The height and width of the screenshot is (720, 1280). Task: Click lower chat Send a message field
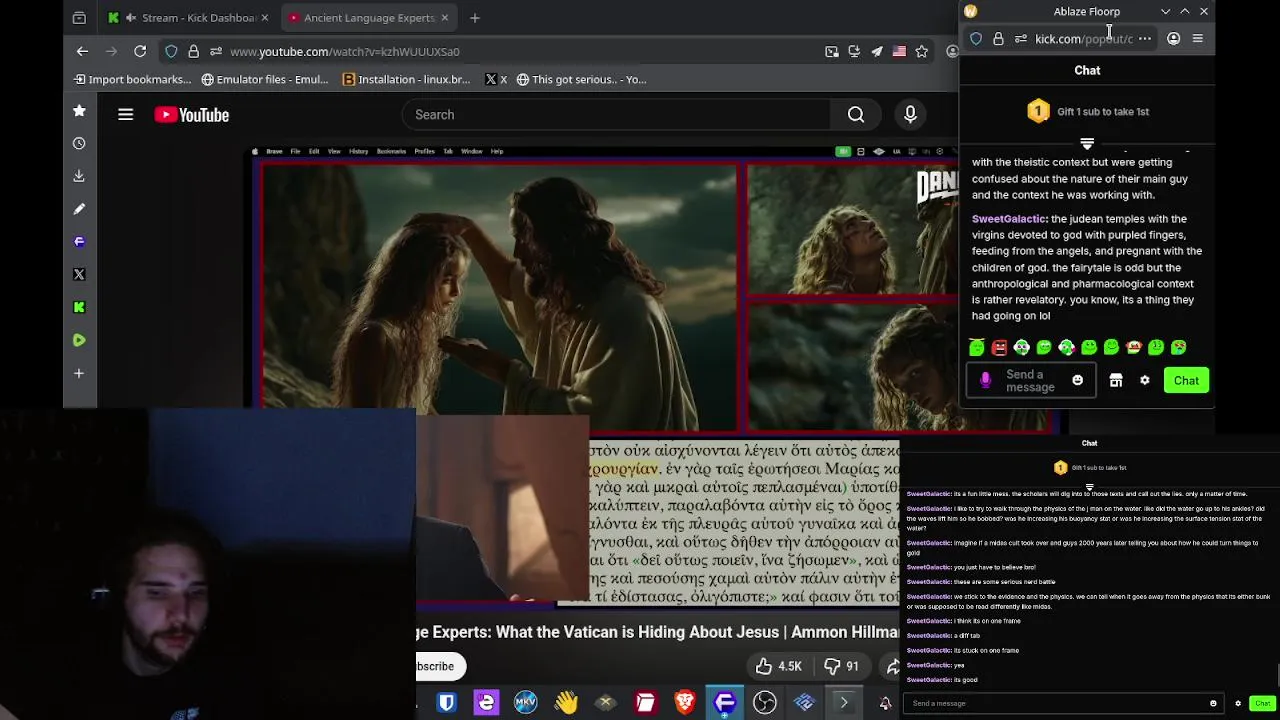[1065, 703]
